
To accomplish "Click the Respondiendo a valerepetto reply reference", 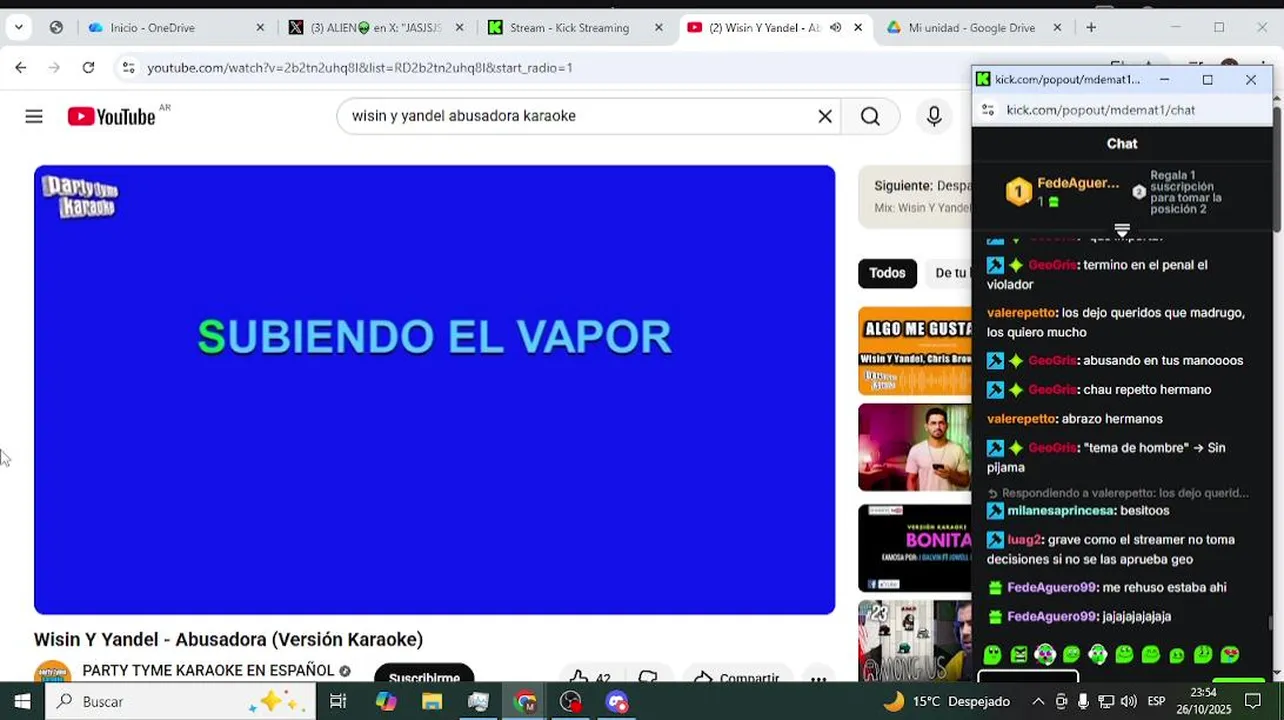I will tap(1118, 493).
